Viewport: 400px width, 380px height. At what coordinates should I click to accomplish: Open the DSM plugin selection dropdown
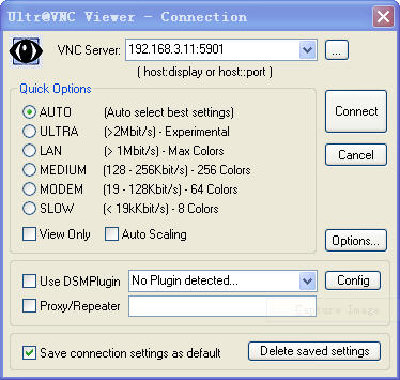click(307, 281)
